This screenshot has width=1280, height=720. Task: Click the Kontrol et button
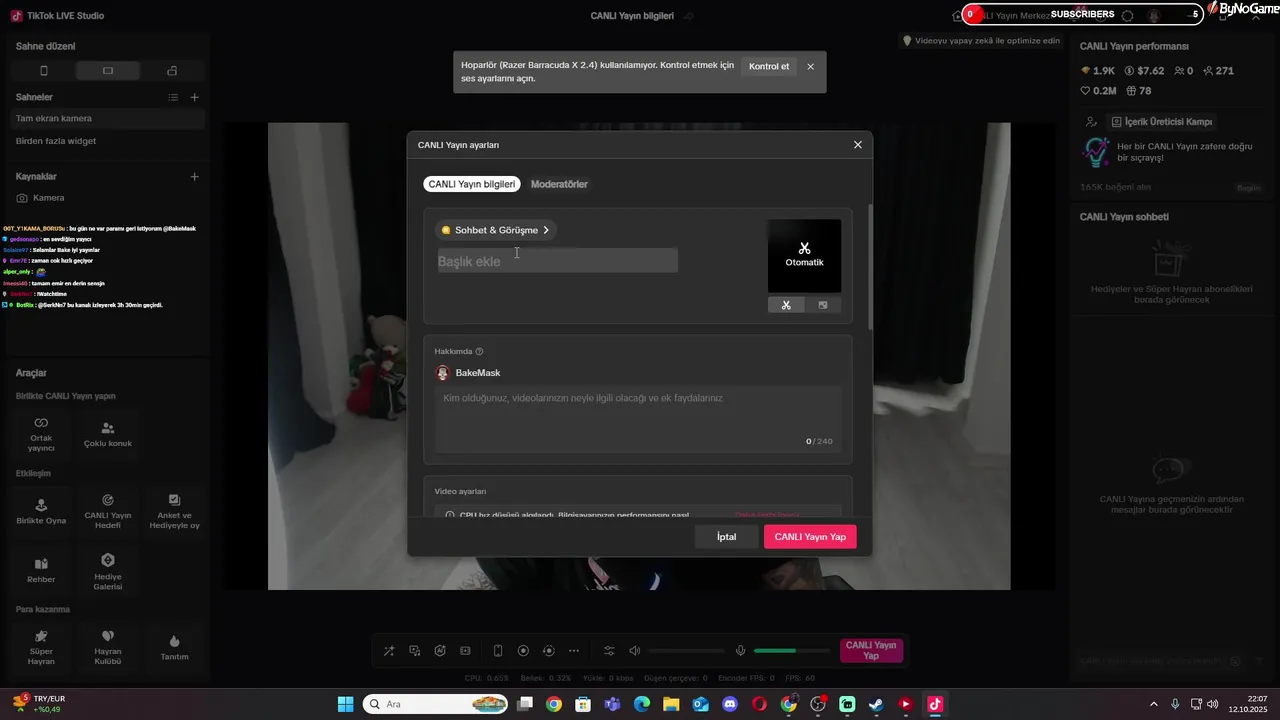coord(769,67)
